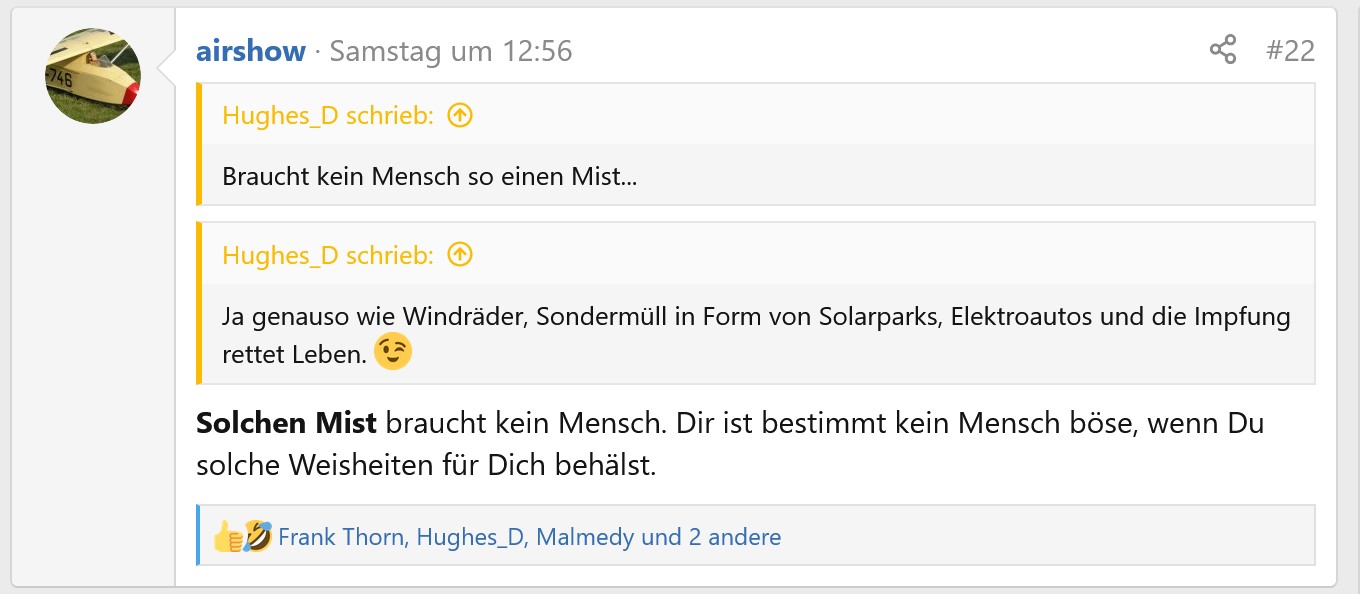Screen dimensions: 1360x594
Task: Click second 'Hughes_D schrieb:' quote header
Action: pyautogui.click(x=327, y=255)
